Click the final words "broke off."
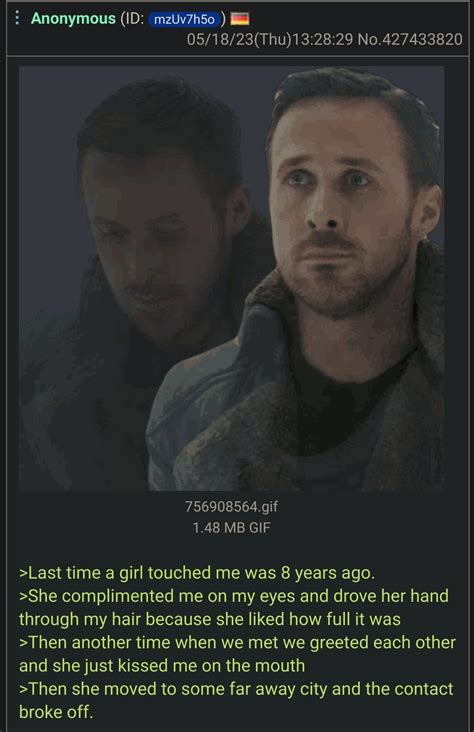The width and height of the screenshot is (474, 732). click(56, 712)
